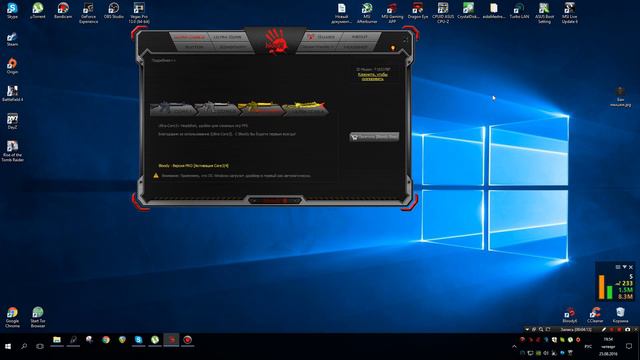Open the ABOUT tab
Screen dimensions: 640x360
359,37
